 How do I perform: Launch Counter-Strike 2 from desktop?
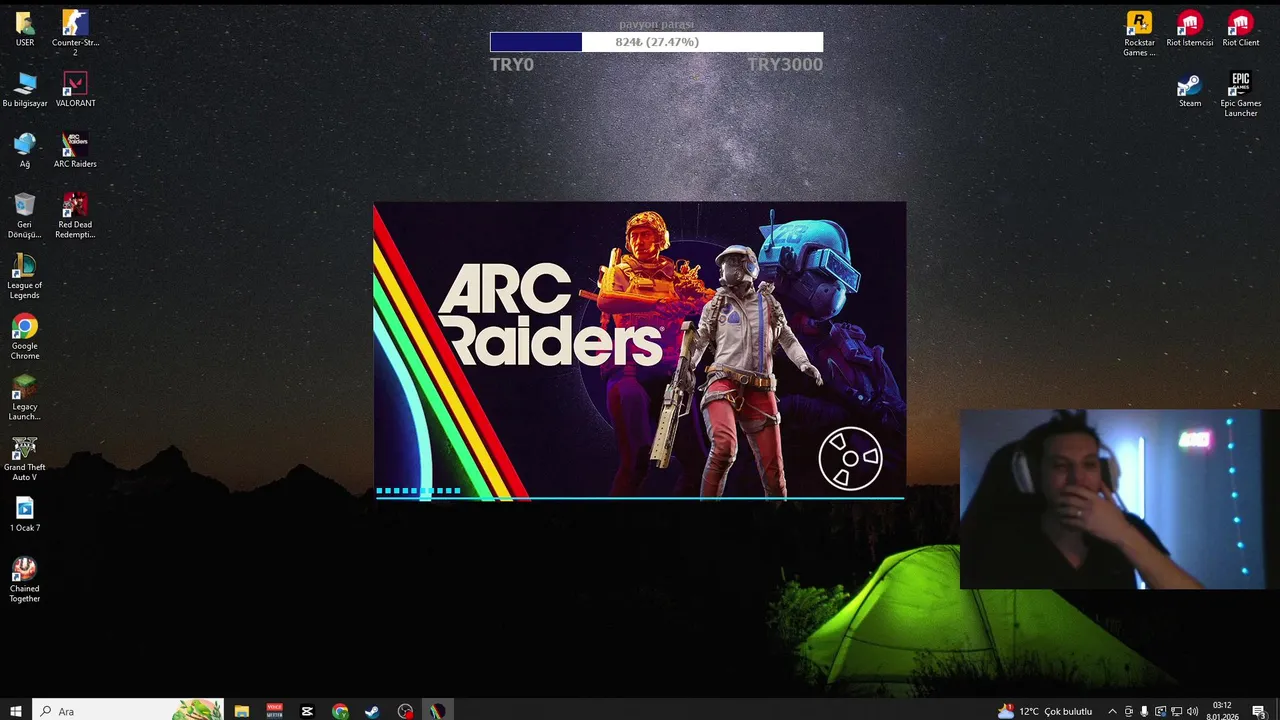75,32
